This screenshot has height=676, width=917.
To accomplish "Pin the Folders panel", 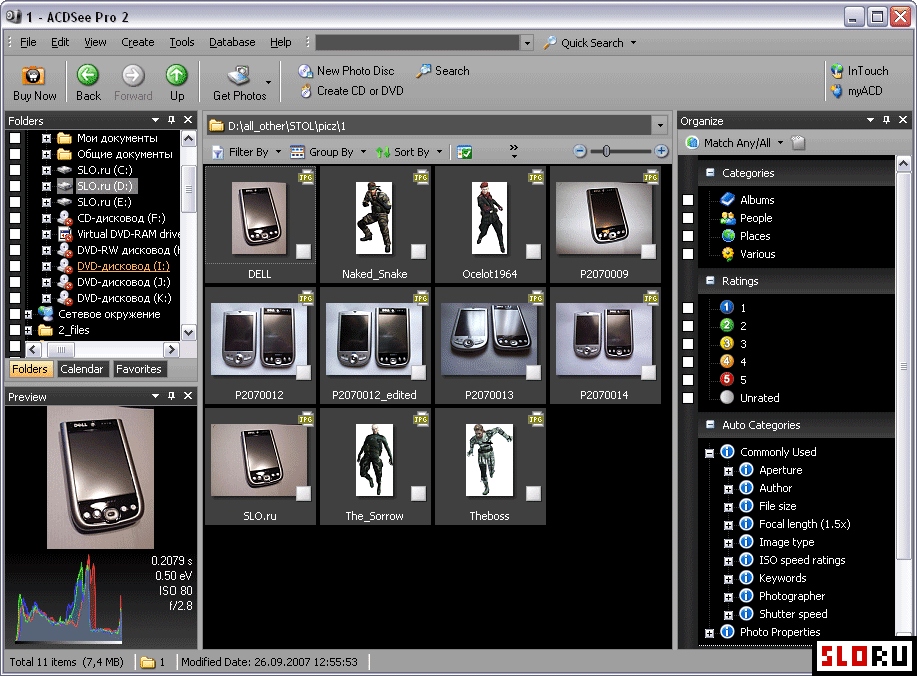I will click(171, 120).
